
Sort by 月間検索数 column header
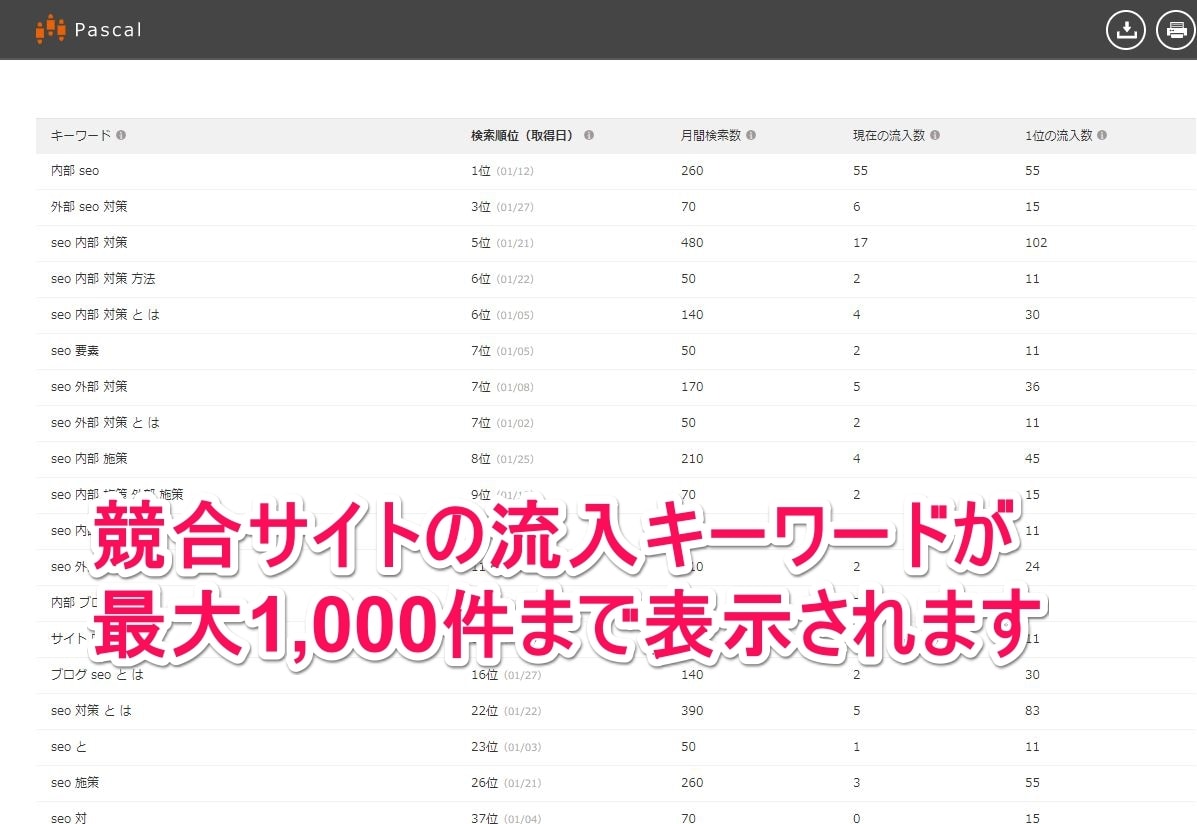pyautogui.click(x=711, y=135)
